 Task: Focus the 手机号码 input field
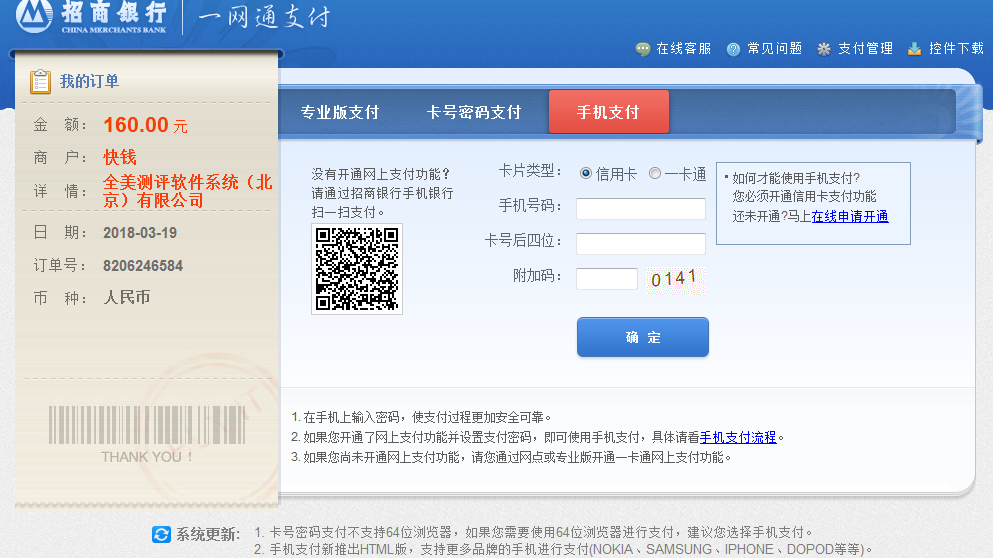(641, 208)
